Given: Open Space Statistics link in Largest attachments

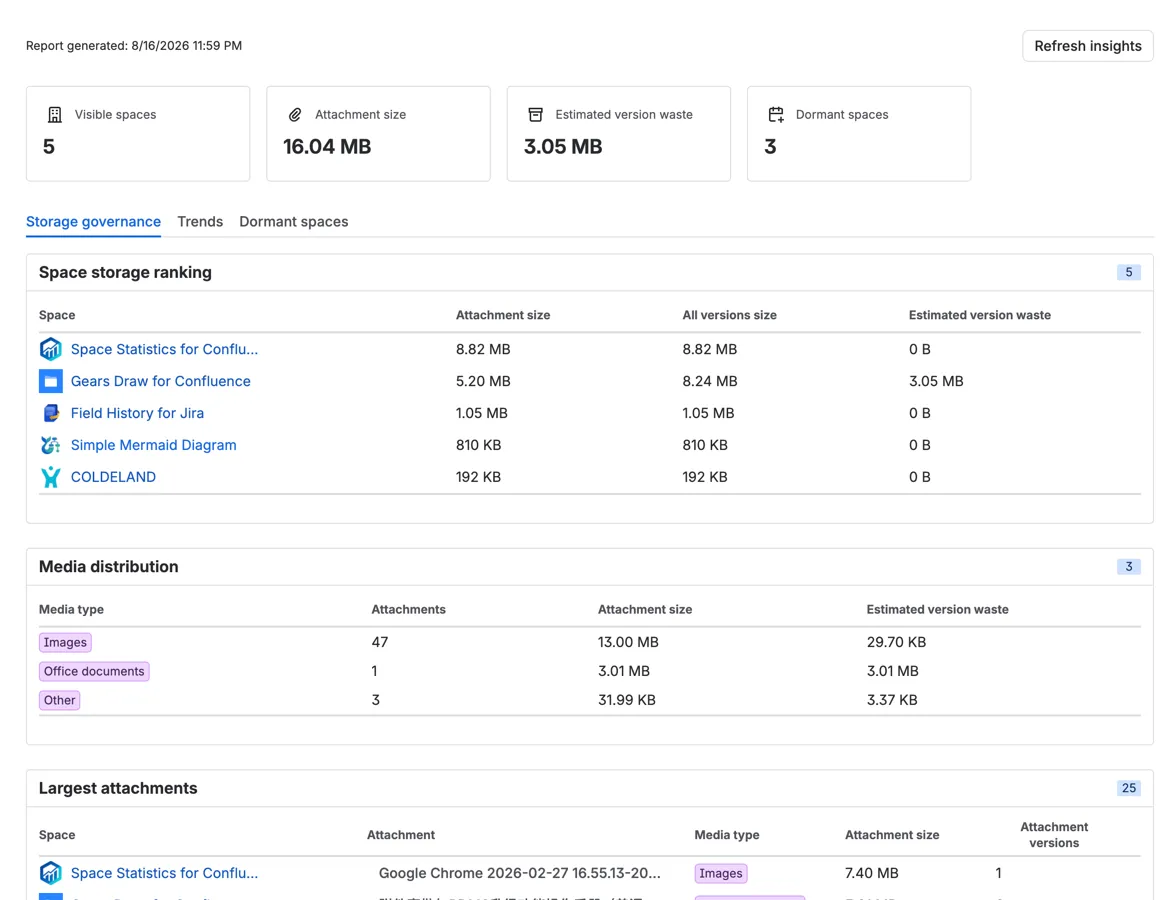Looking at the screenshot, I should 164,872.
